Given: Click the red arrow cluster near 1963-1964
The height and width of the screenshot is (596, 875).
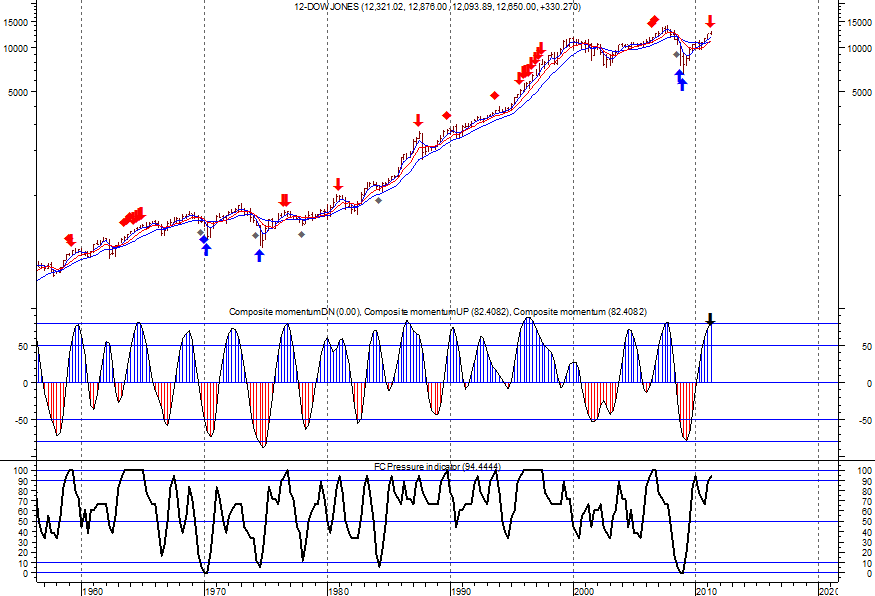Looking at the screenshot, I should point(133,217).
